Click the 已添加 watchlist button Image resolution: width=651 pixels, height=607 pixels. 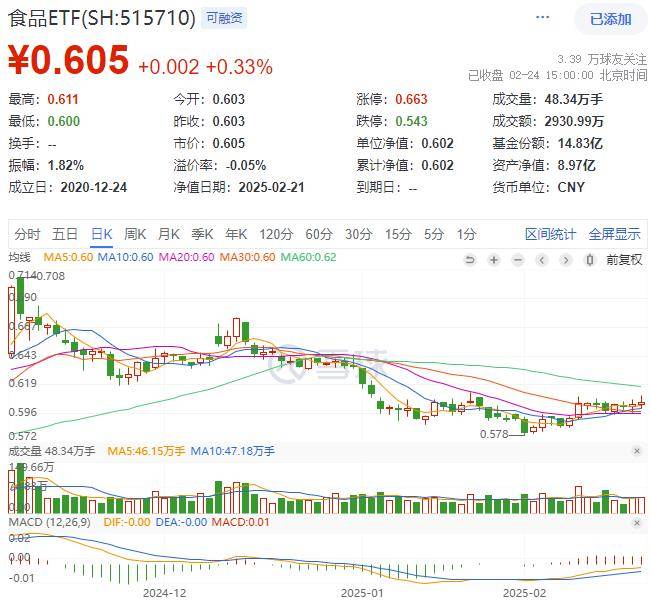click(x=610, y=19)
